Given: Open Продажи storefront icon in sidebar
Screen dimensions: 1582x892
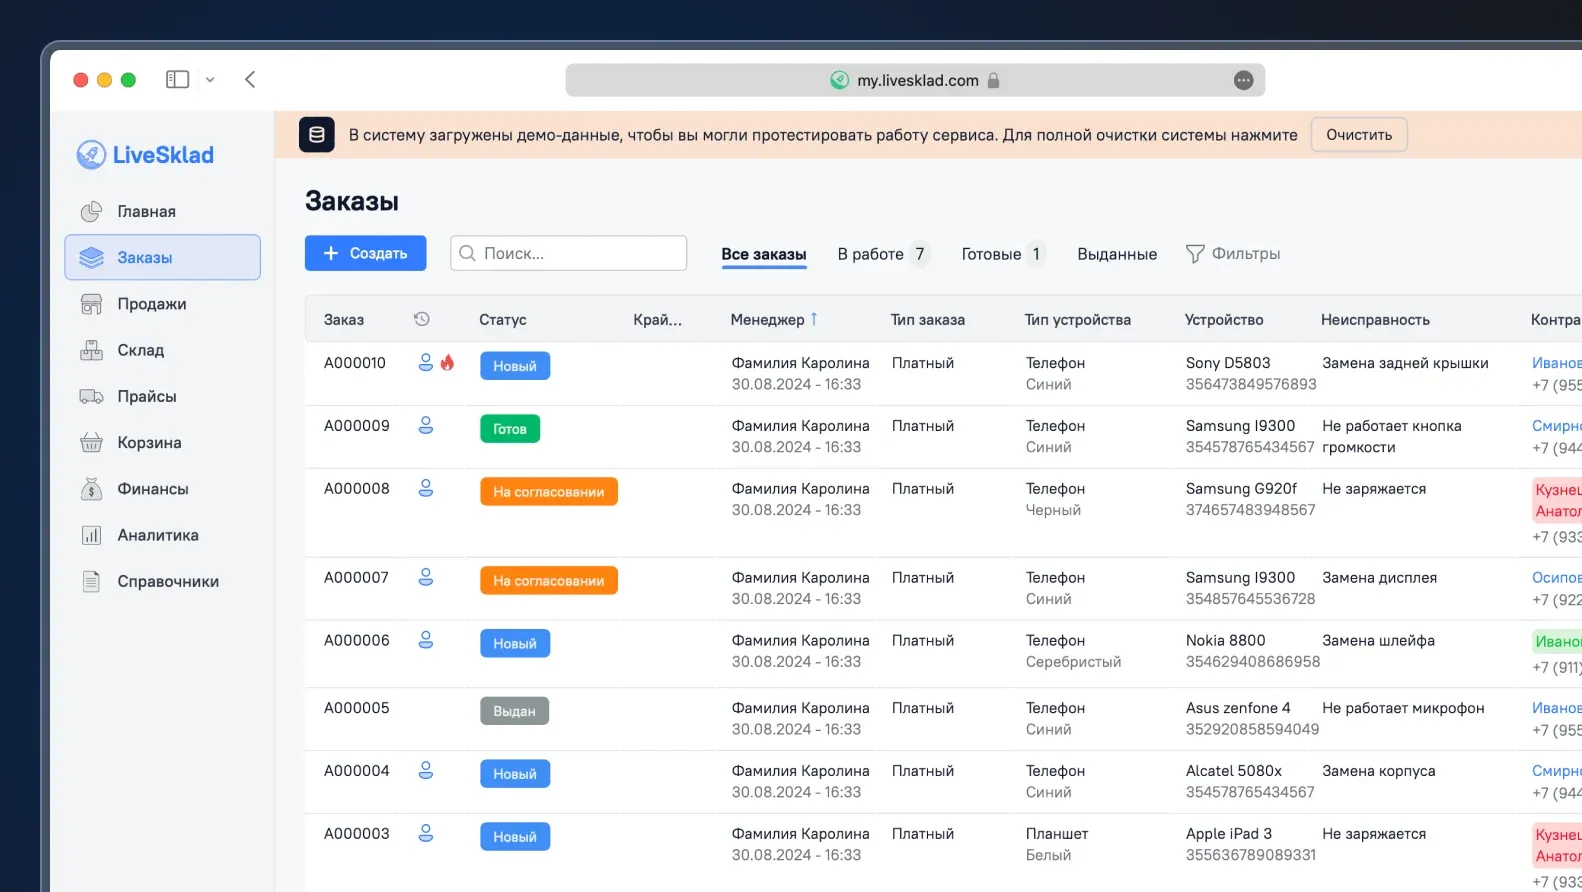Looking at the screenshot, I should [91, 304].
